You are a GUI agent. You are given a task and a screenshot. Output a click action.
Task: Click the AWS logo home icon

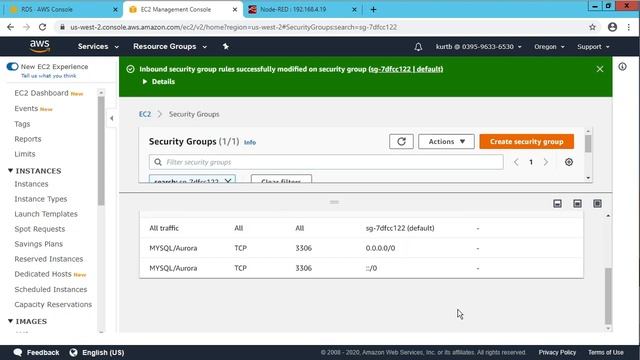tap(40, 47)
